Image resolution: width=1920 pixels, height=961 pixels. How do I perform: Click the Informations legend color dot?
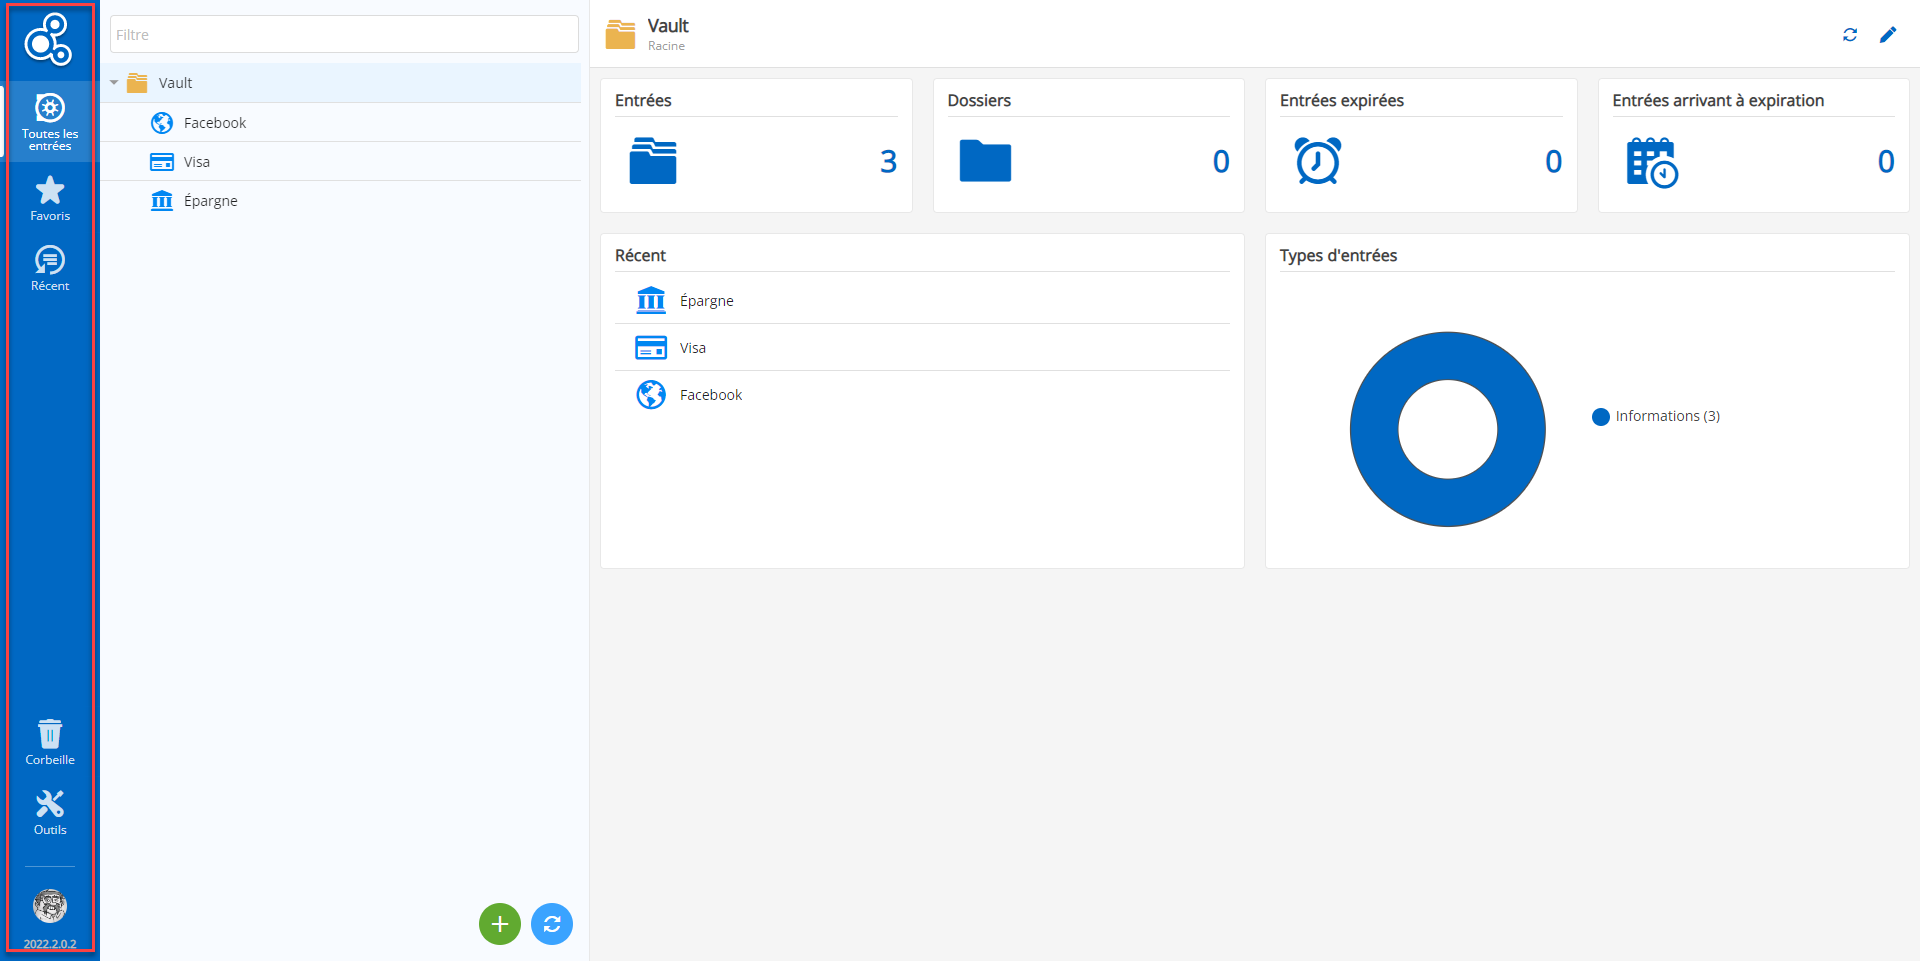pyautogui.click(x=1600, y=417)
